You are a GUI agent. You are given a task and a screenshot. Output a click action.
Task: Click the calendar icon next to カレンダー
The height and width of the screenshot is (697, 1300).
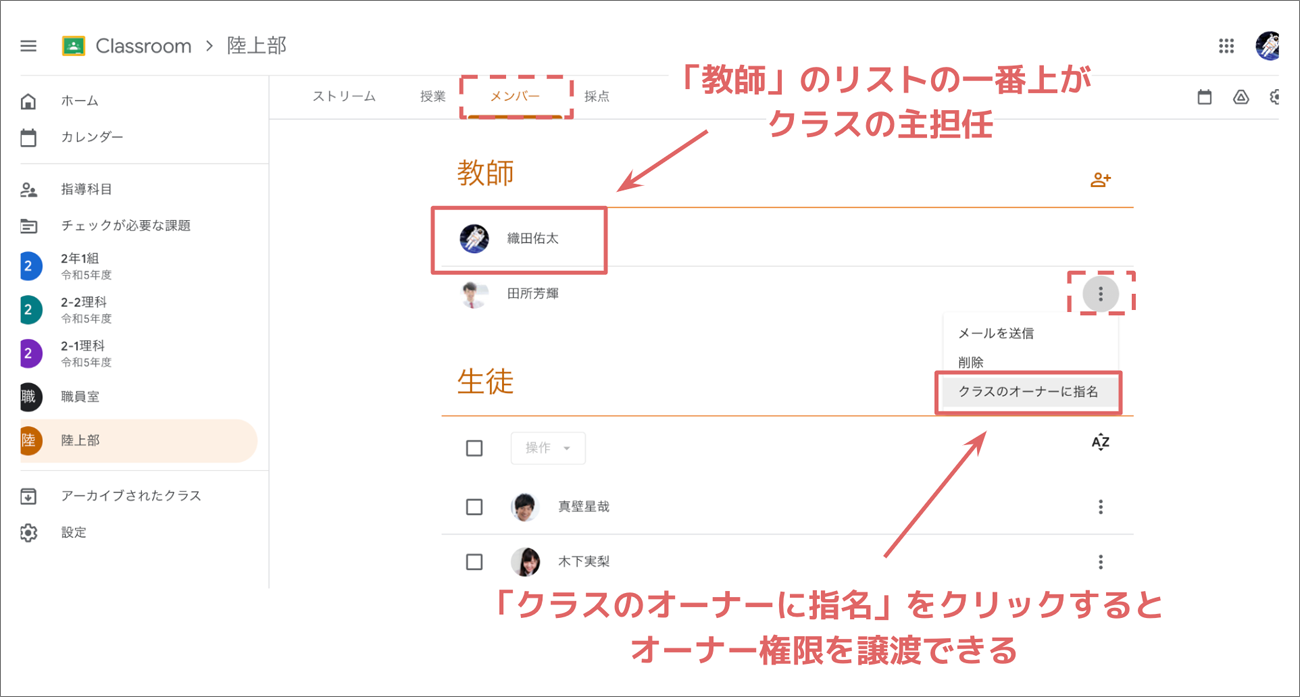point(28,137)
